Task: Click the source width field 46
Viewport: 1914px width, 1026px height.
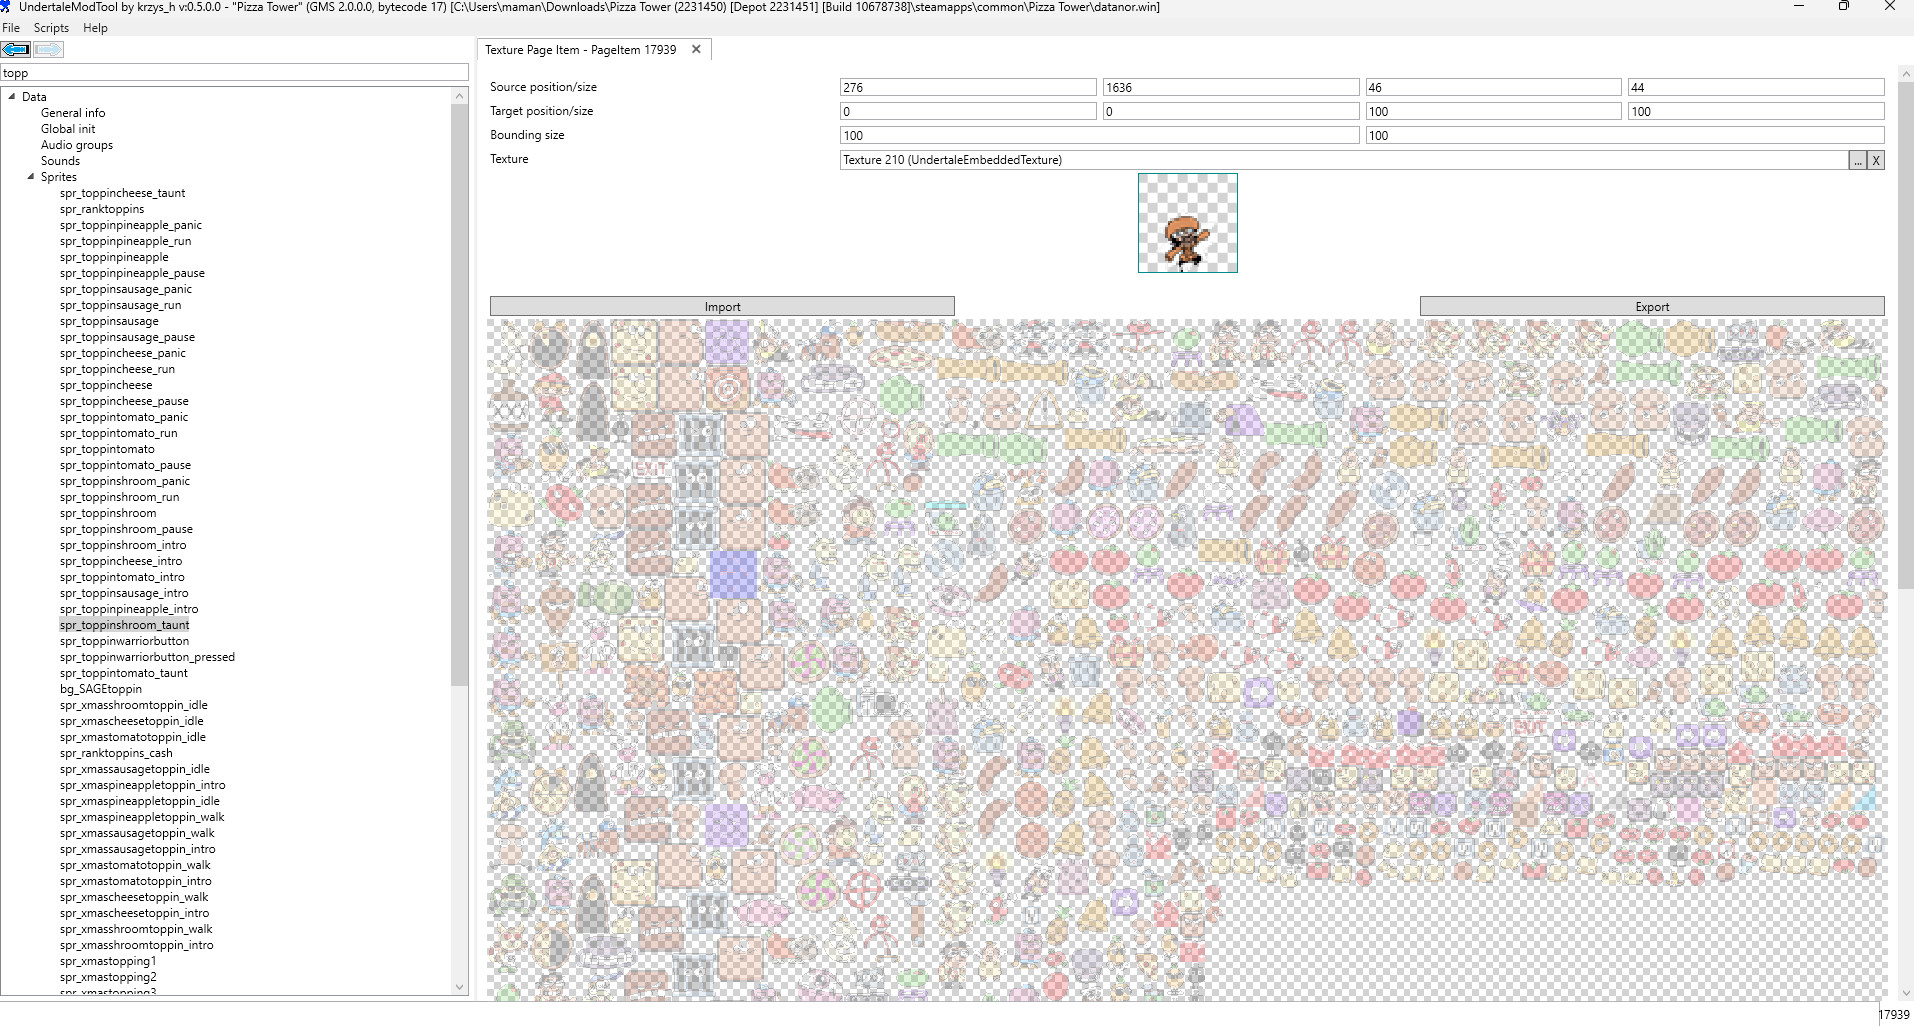Action: click(1493, 88)
